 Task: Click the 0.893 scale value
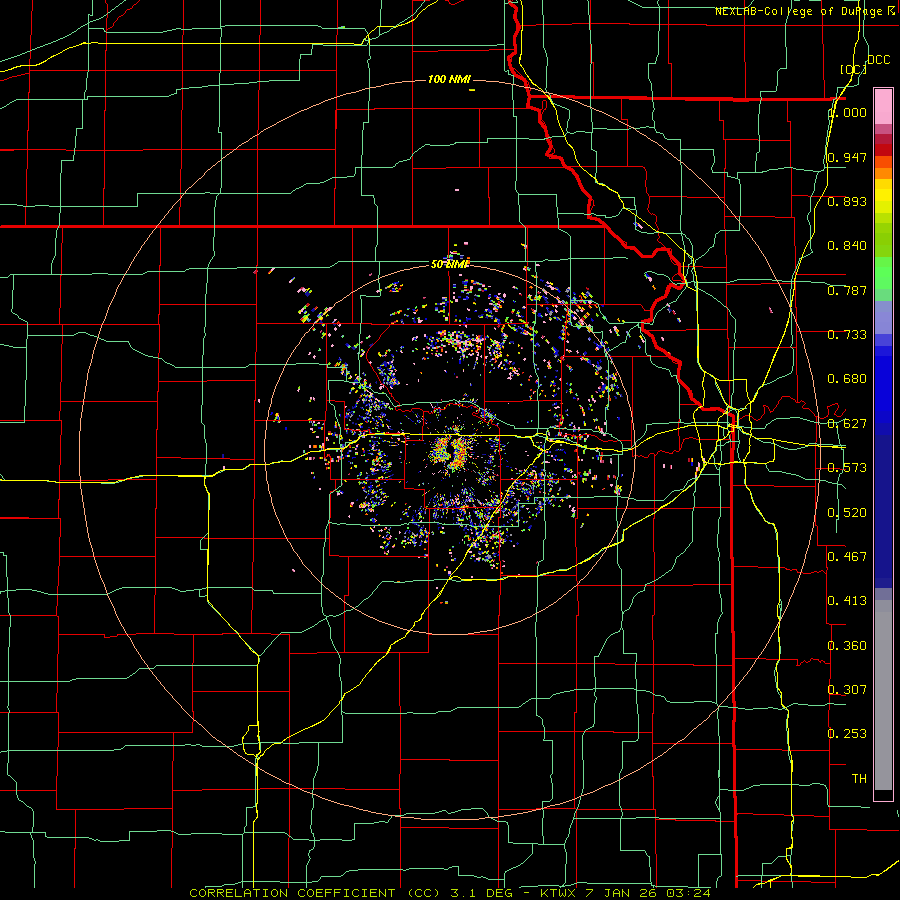click(847, 201)
